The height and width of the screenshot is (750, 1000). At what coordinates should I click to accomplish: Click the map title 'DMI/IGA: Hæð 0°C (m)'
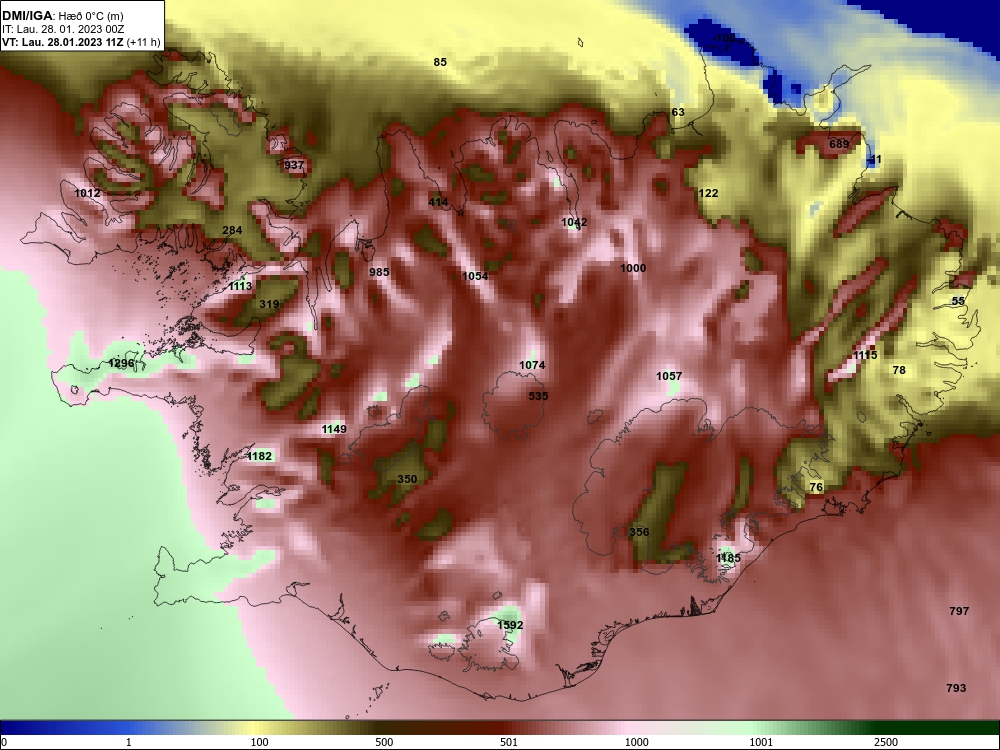click(62, 16)
